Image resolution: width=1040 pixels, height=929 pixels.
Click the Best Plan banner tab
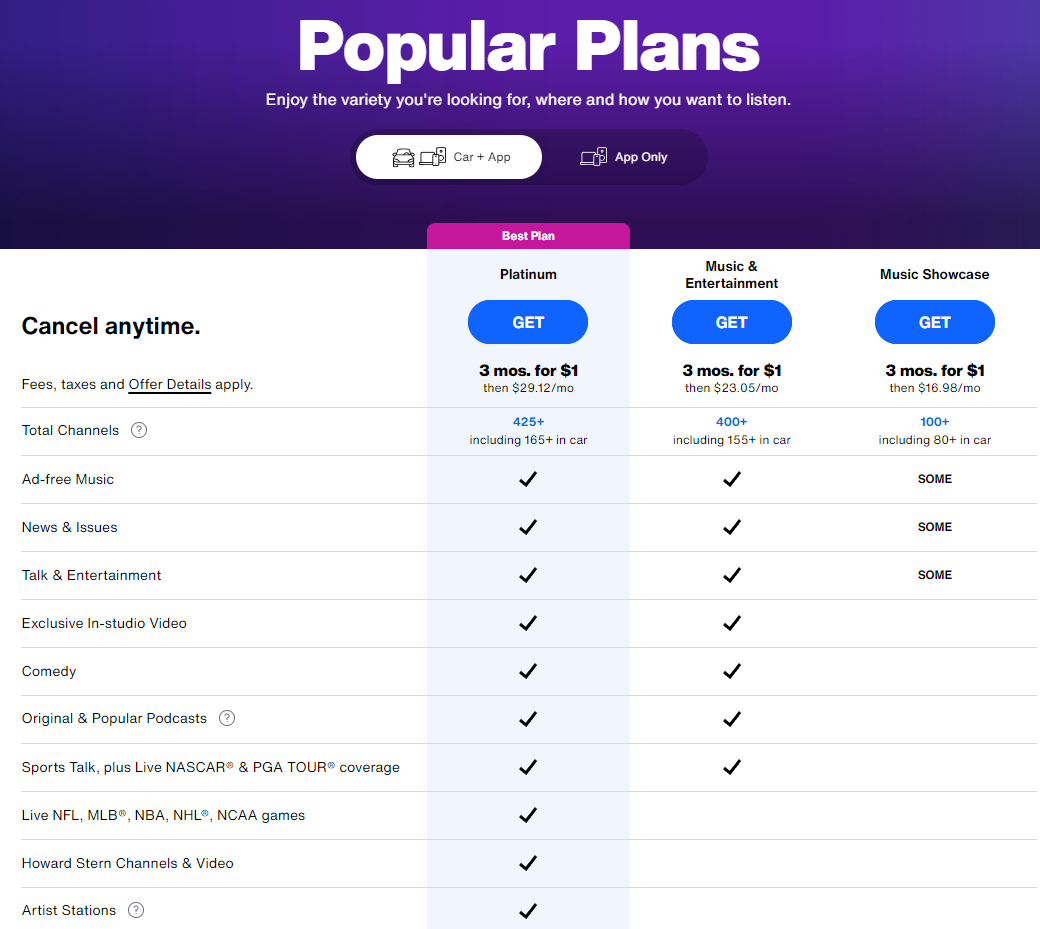coord(528,236)
